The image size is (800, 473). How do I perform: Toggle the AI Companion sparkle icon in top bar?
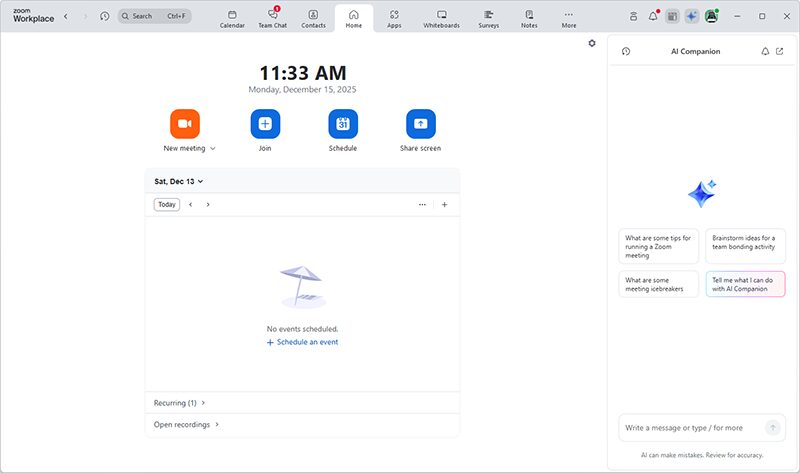[692, 16]
